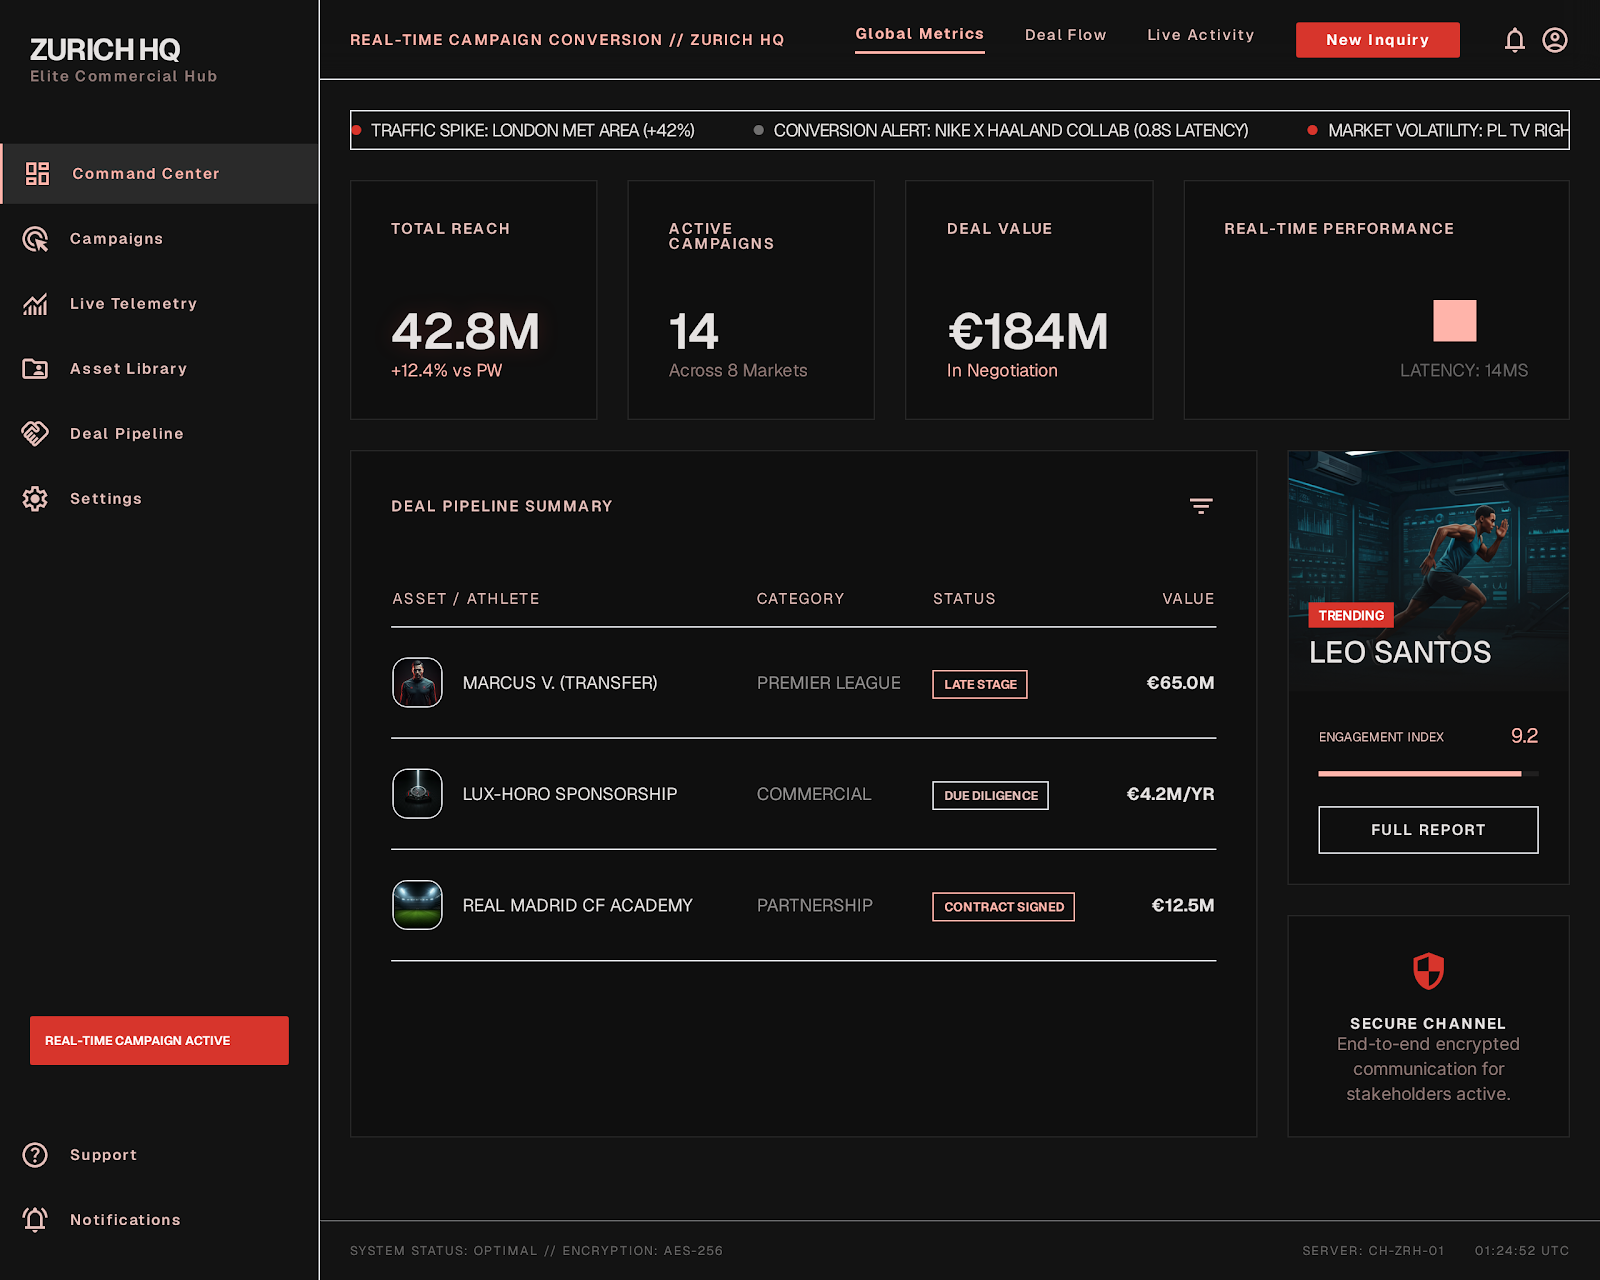Click the Notifications bell icon in sidebar
1600x1280 pixels.
[35, 1220]
